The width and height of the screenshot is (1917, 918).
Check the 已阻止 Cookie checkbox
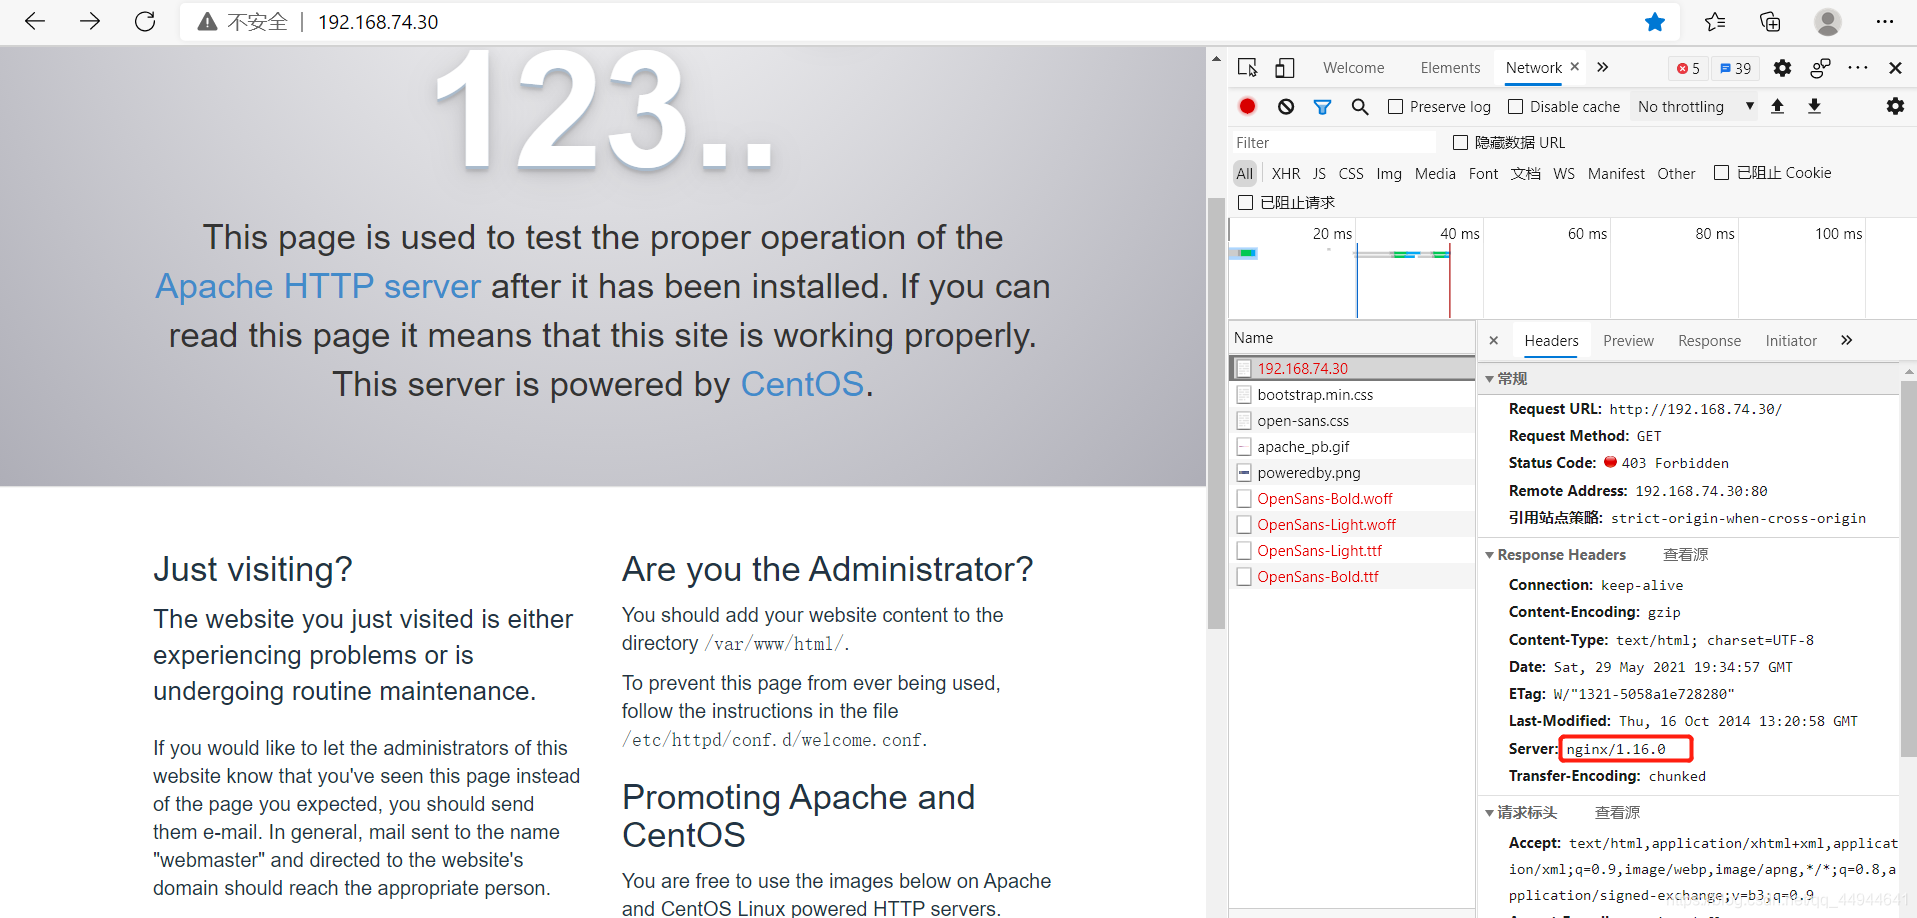[x=1721, y=172]
